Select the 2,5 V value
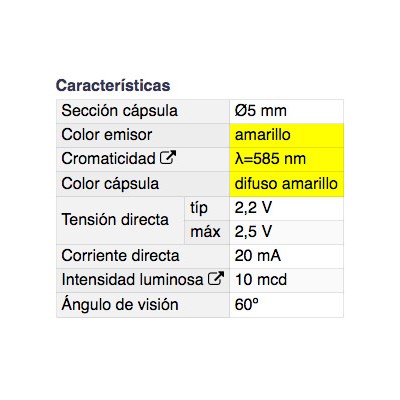The width and height of the screenshot is (400, 400). coord(253,232)
